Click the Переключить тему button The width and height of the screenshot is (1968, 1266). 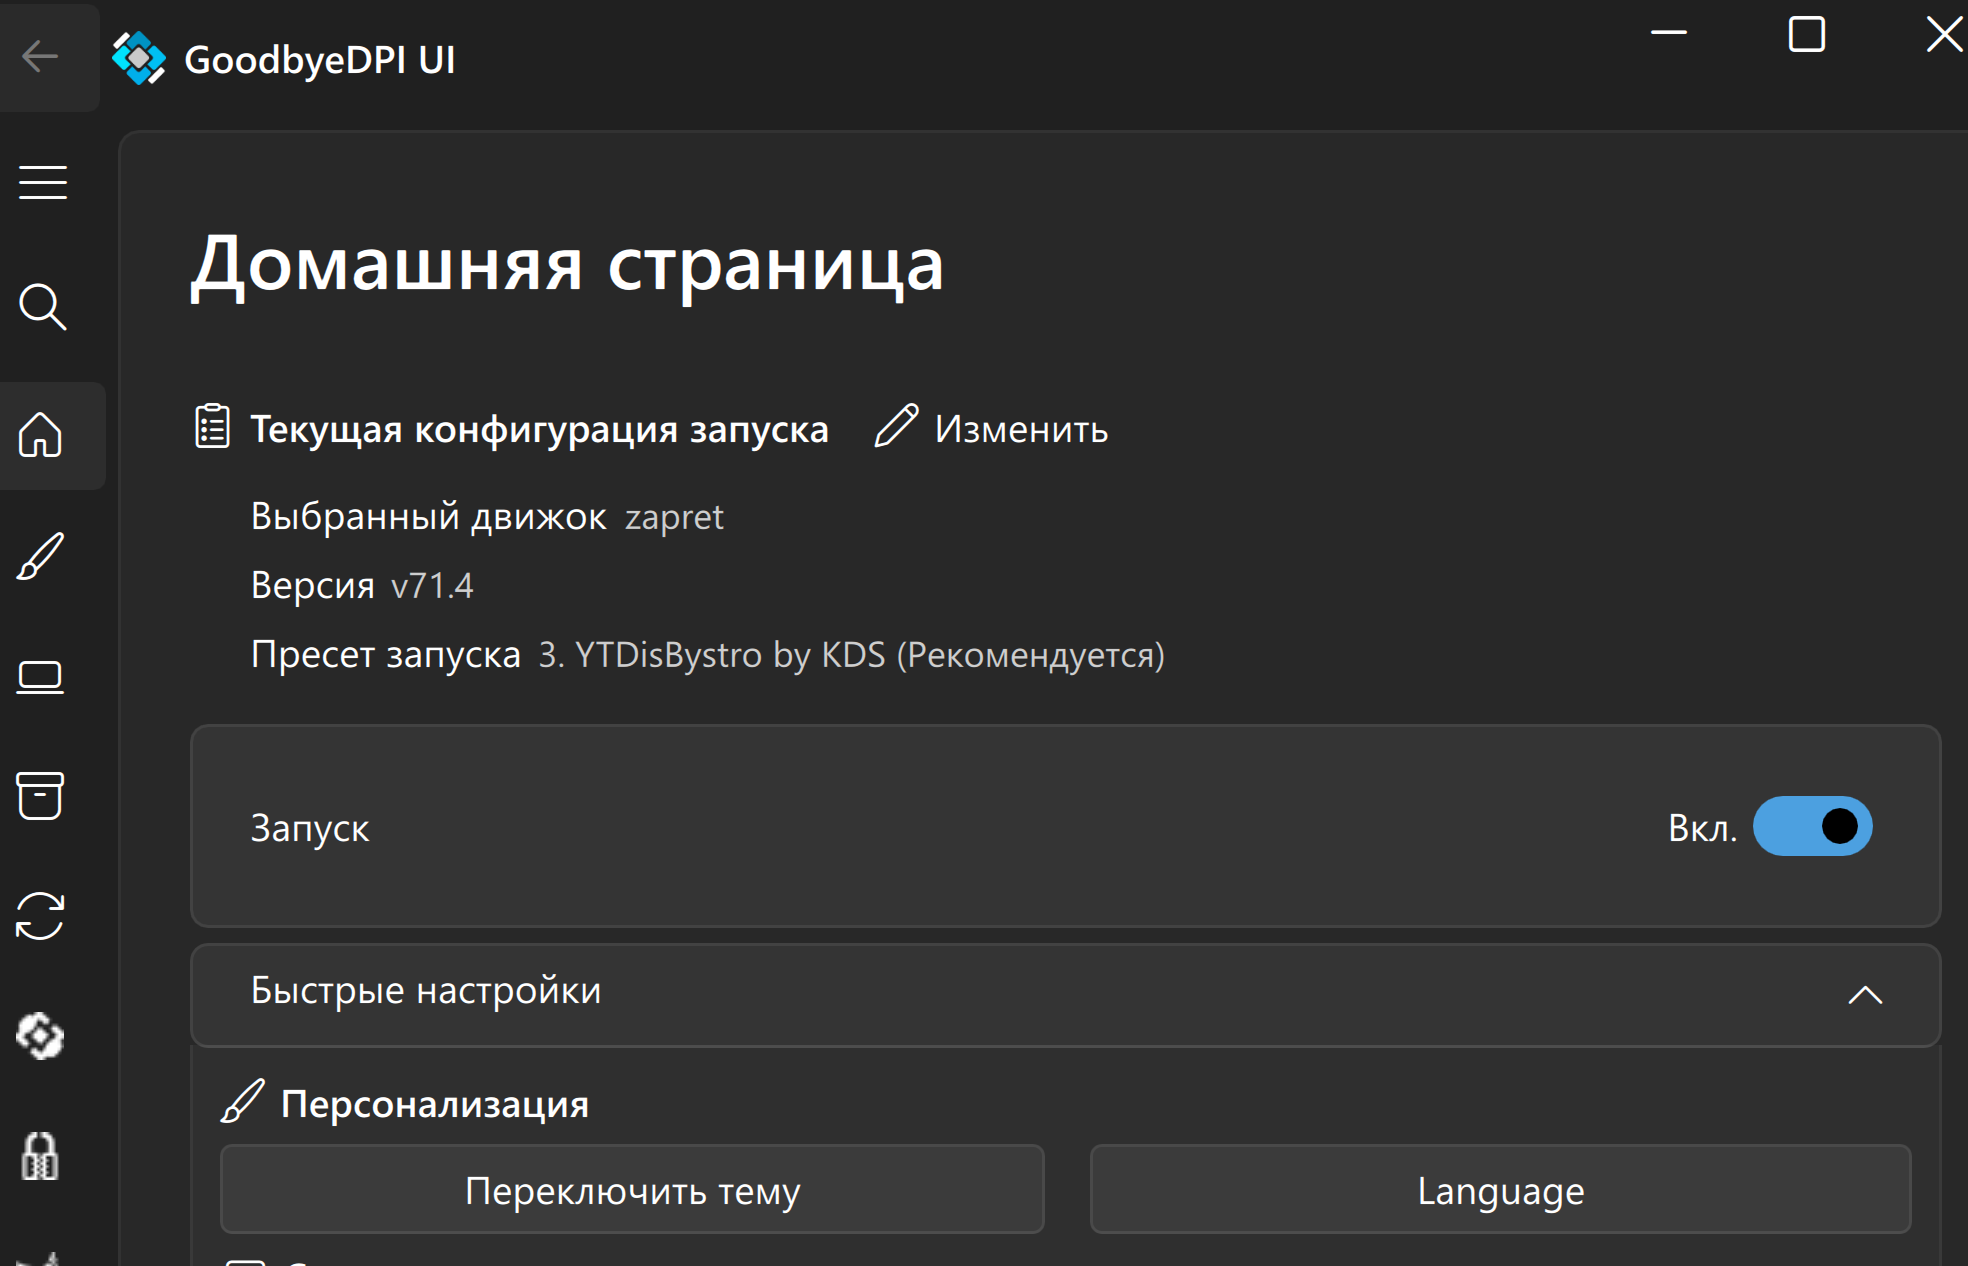click(632, 1190)
